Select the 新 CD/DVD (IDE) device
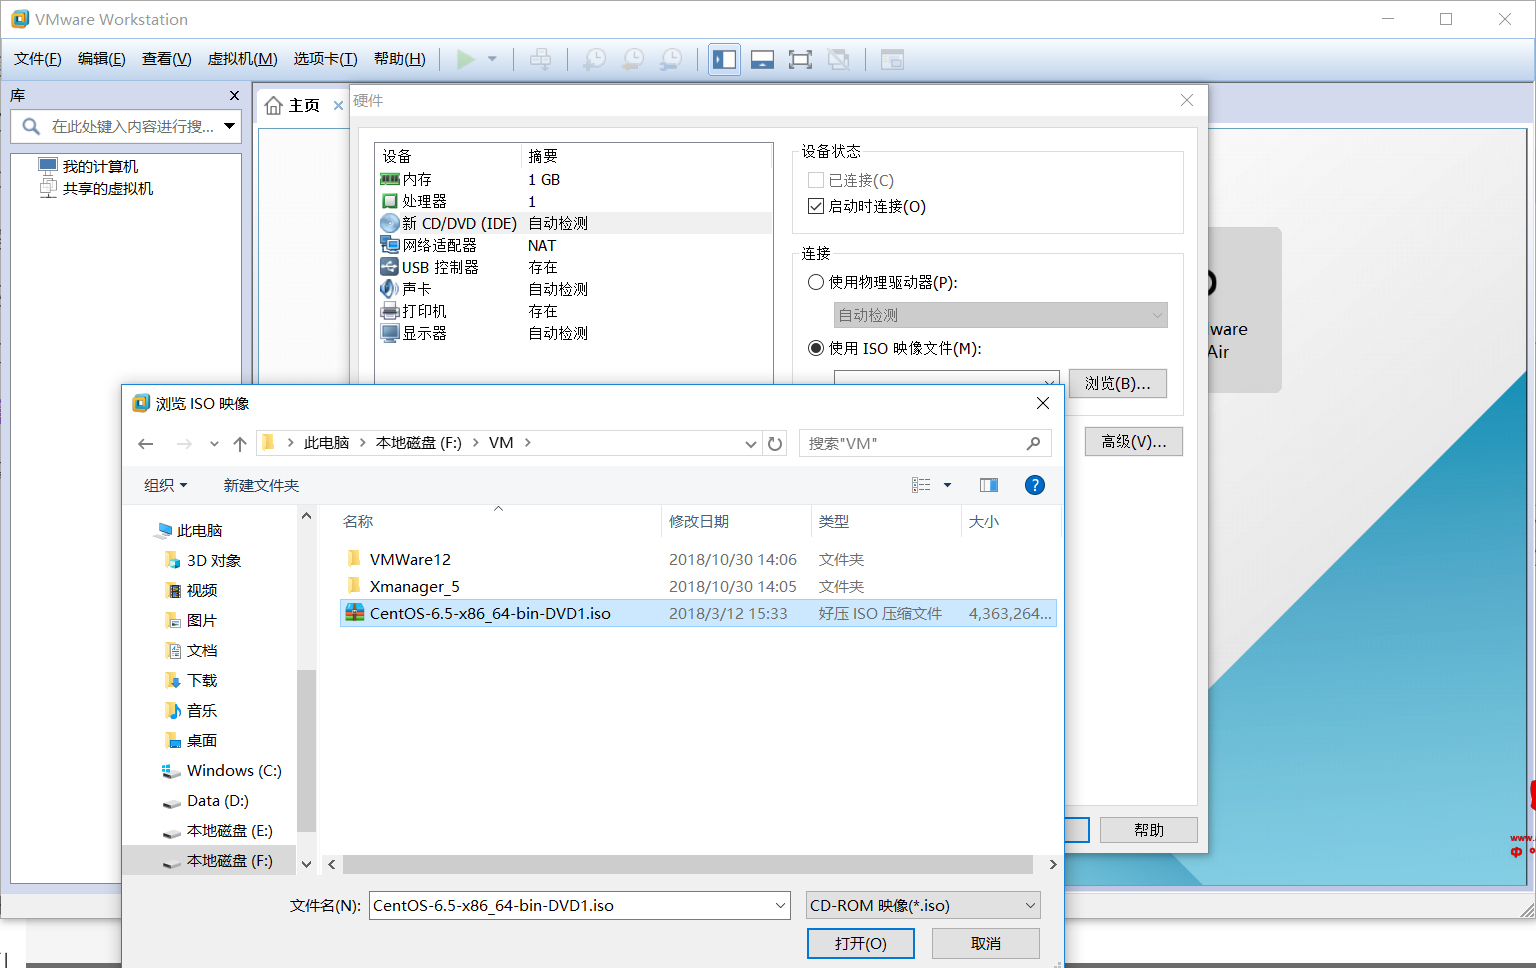The height and width of the screenshot is (968, 1536). click(x=574, y=223)
